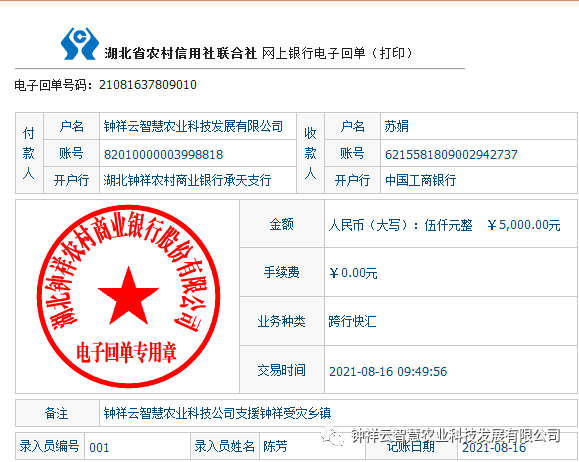Click the blue credit union logo icon
The image size is (579, 462).
80,44
